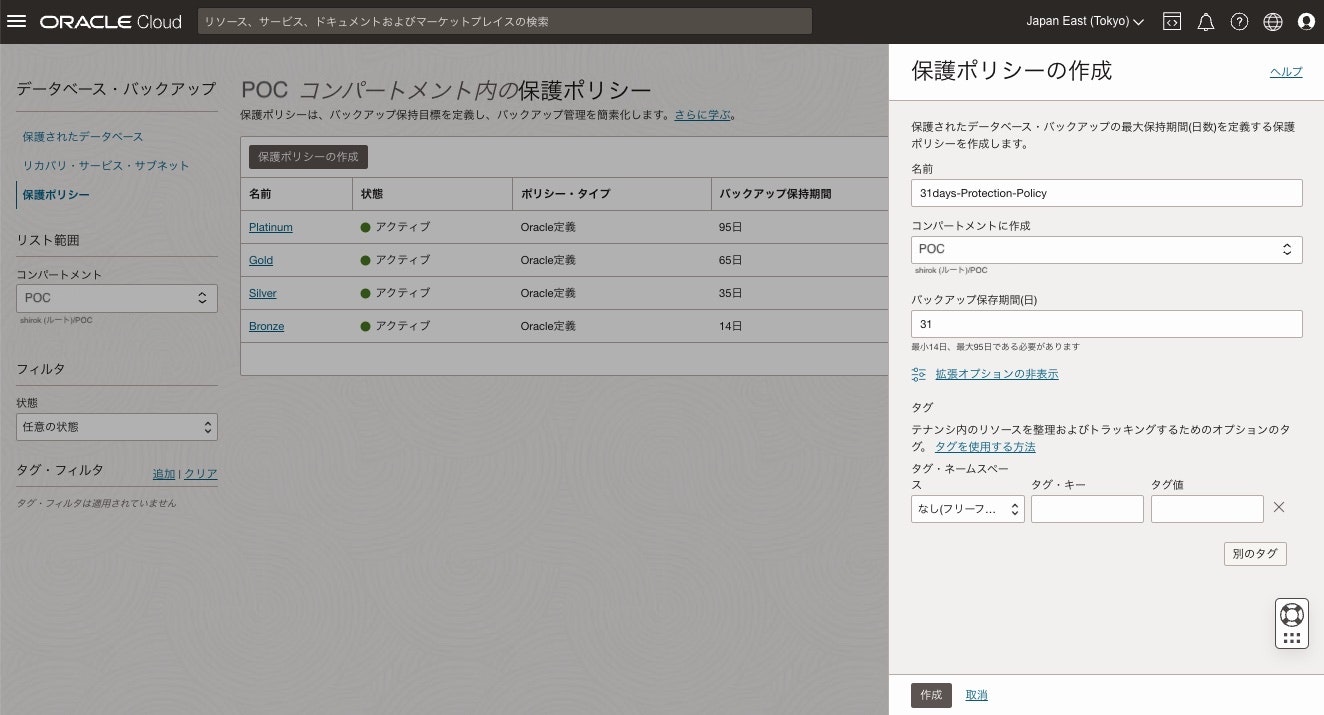This screenshot has width=1324, height=715.
Task: Click the バックアップ保持期間 column header
Action: 775,193
